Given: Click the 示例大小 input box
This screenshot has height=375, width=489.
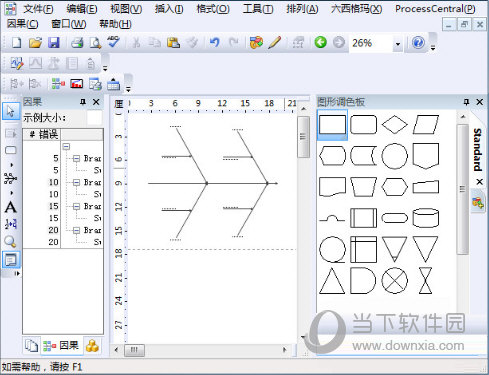Looking at the screenshot, I should tap(94, 118).
